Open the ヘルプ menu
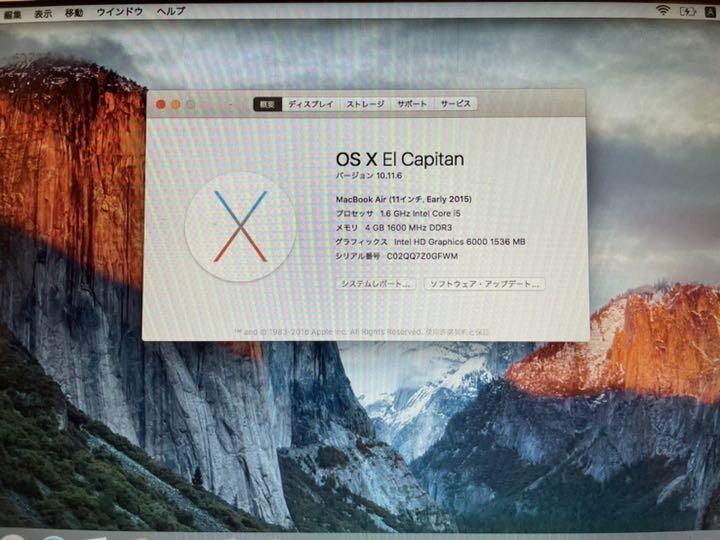 click(x=171, y=11)
